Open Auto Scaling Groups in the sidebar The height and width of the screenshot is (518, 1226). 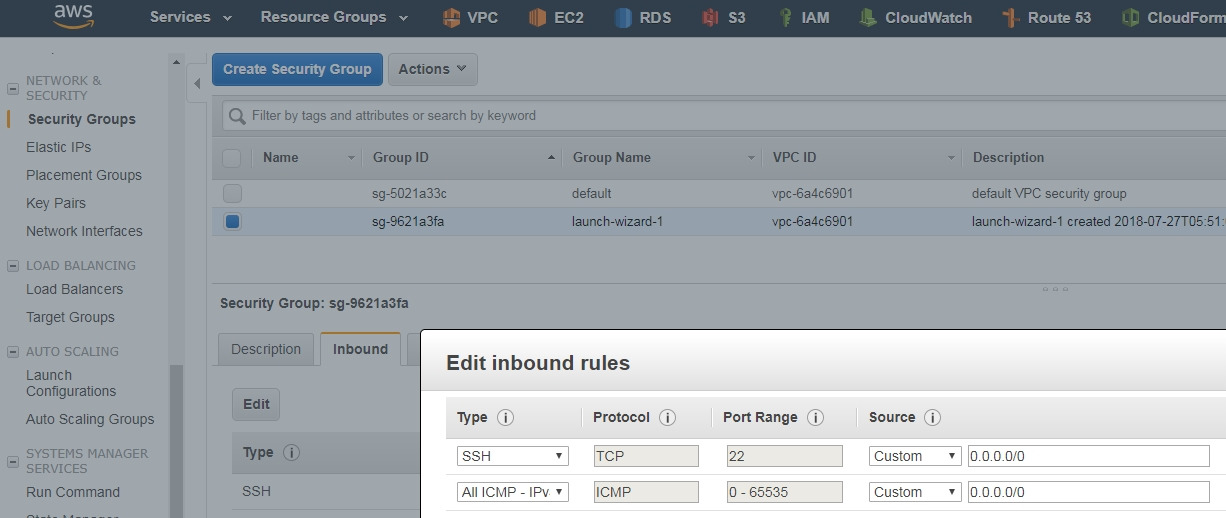(90, 419)
